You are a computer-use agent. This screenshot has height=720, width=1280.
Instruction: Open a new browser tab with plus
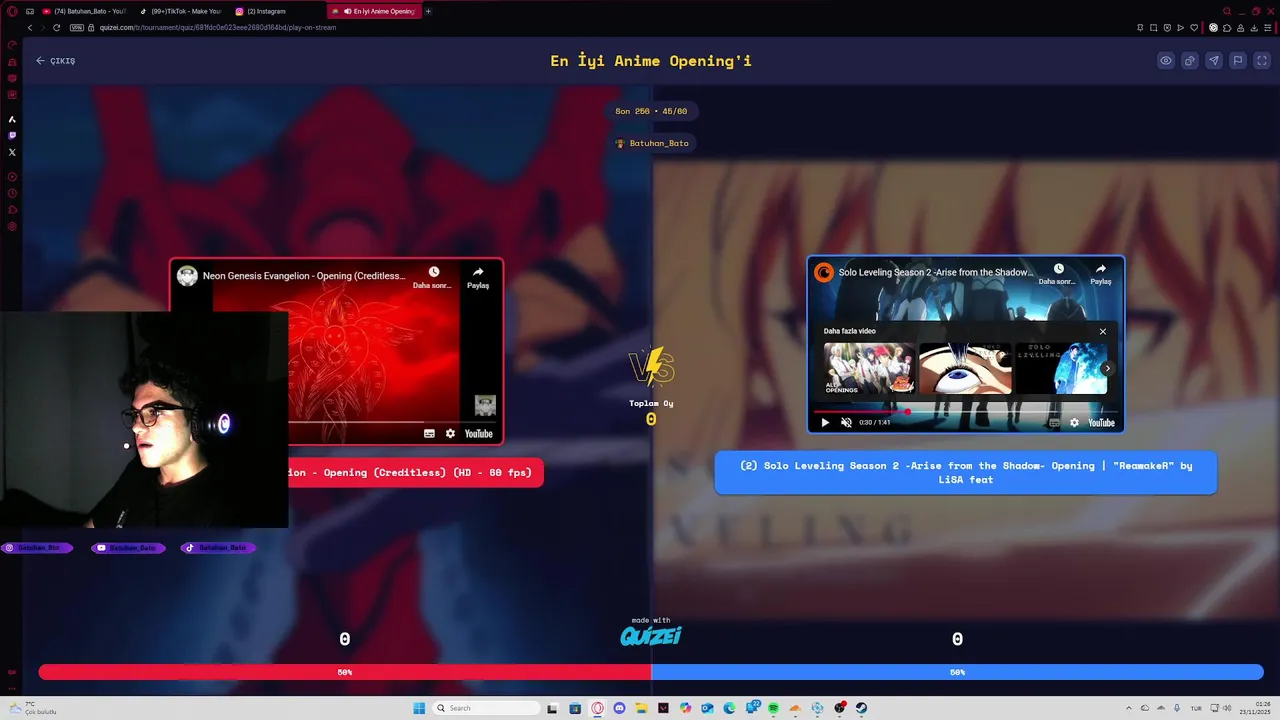(428, 11)
